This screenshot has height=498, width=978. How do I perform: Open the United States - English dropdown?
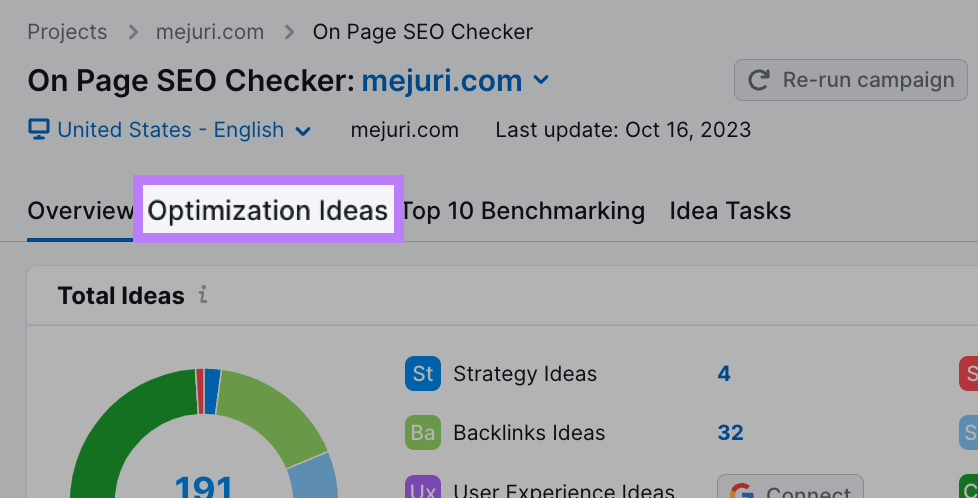(170, 130)
